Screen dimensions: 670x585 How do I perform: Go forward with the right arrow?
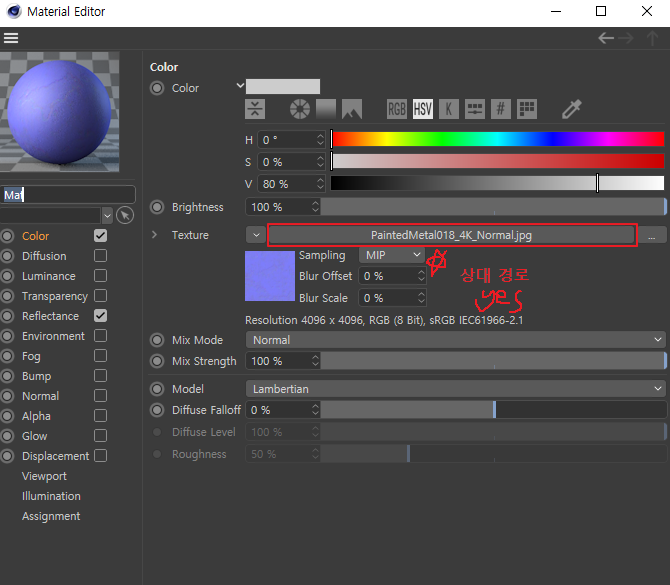(626, 38)
